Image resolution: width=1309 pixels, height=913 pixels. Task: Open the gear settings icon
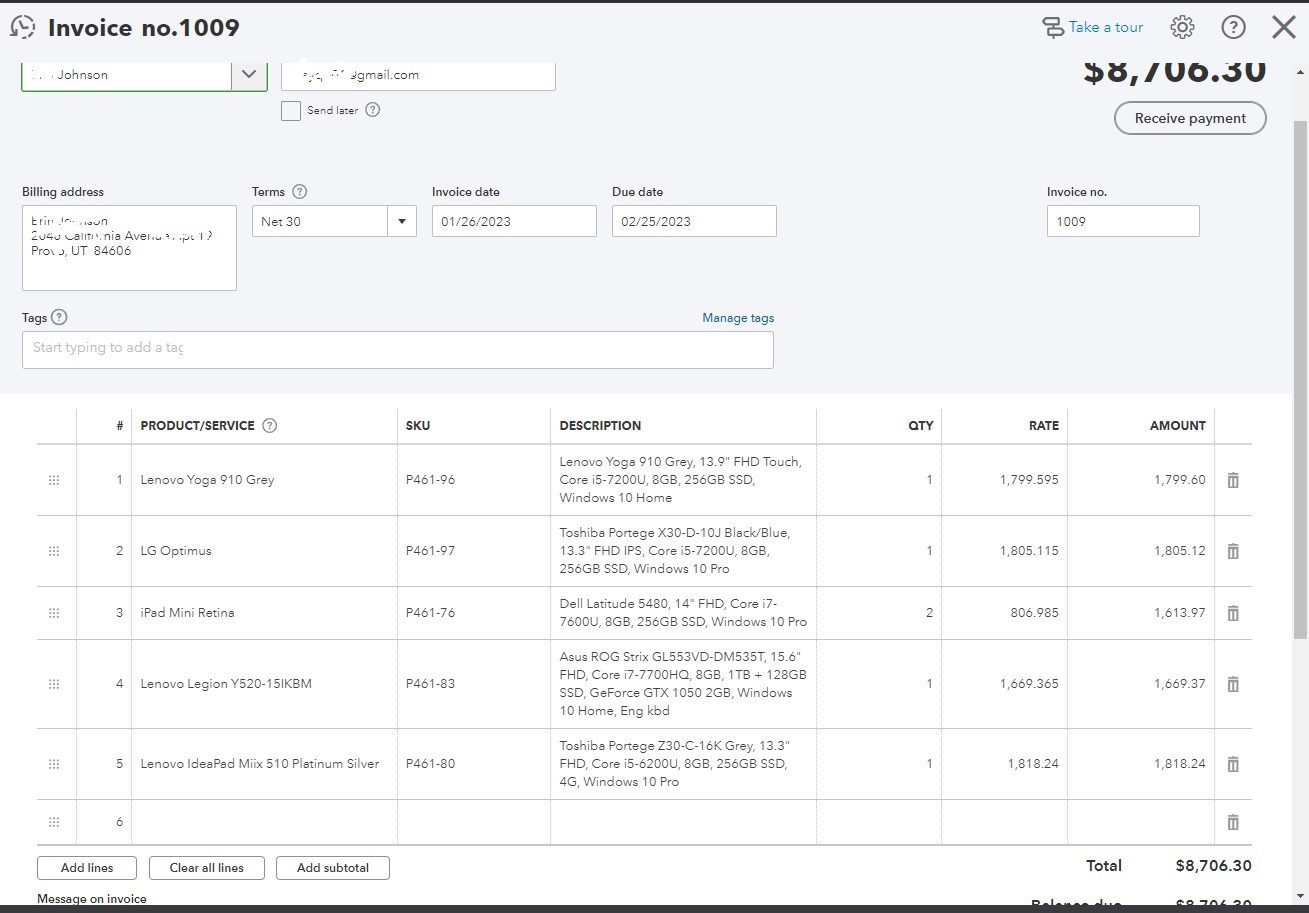1183,27
